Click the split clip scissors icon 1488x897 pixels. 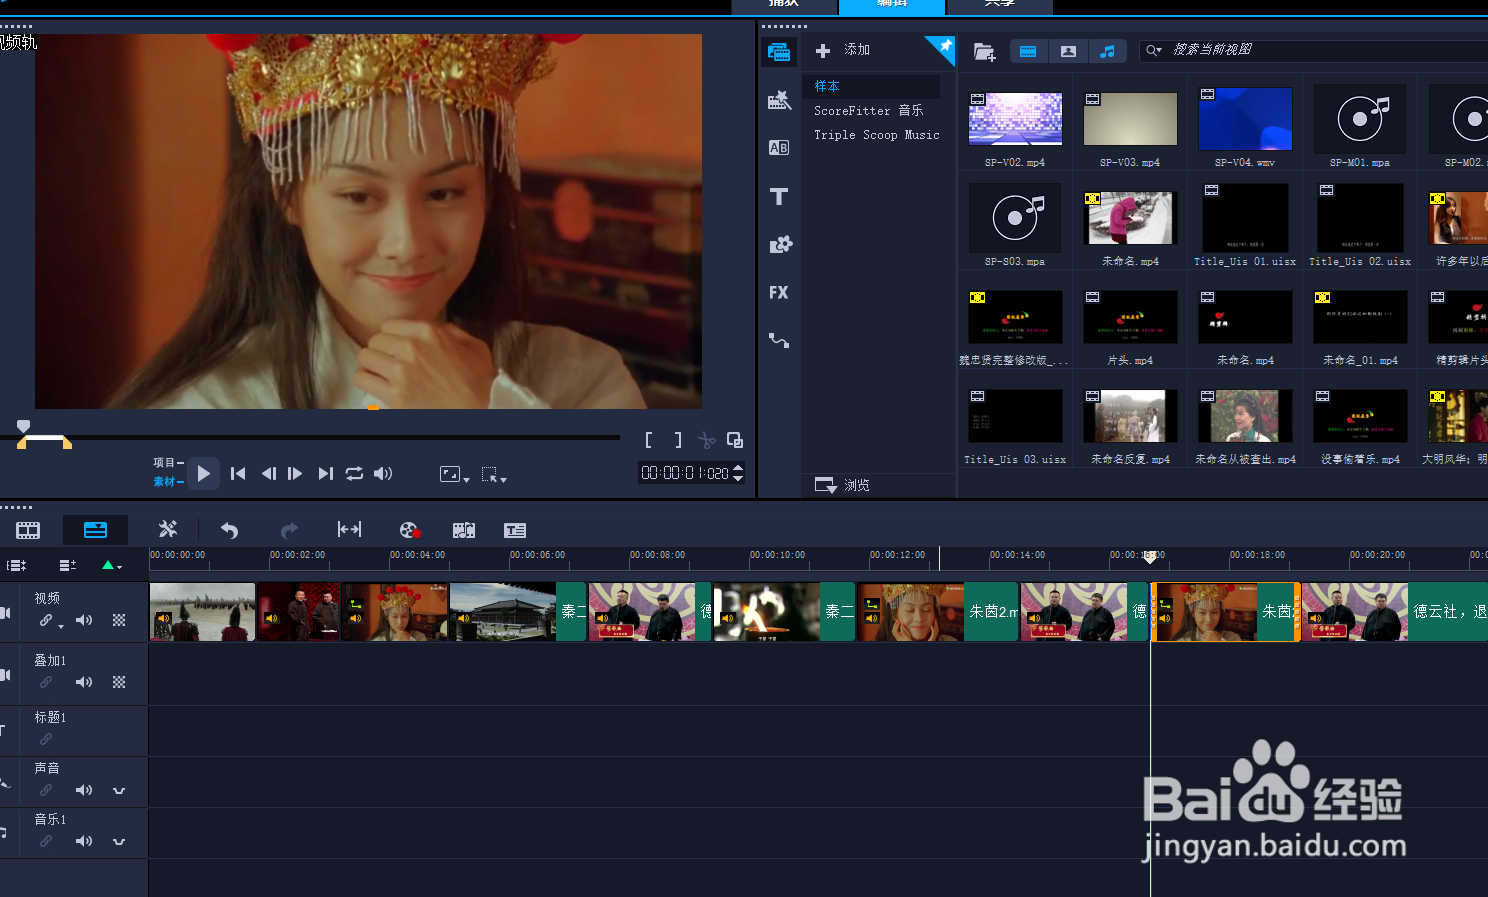pyautogui.click(x=707, y=440)
